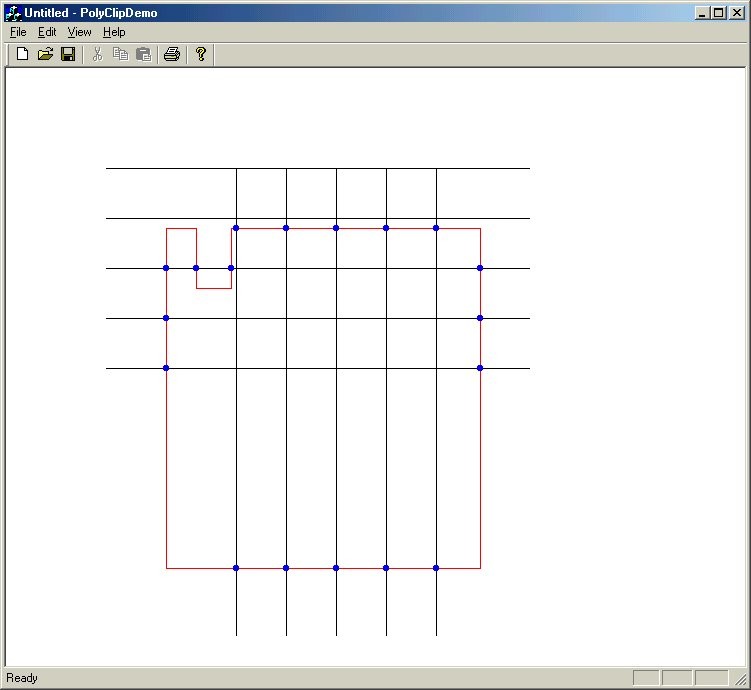
Task: Click the Copy toolbar icon
Action: (120, 54)
